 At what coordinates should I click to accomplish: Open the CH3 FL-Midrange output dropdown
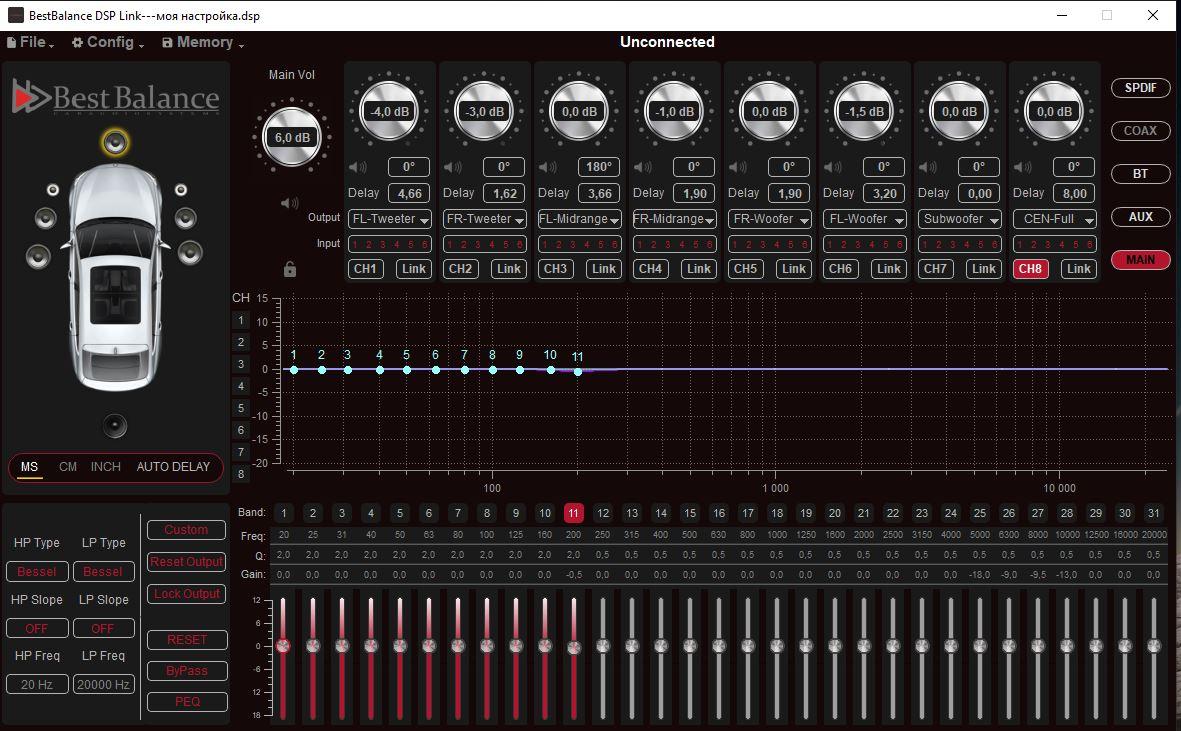click(x=579, y=219)
